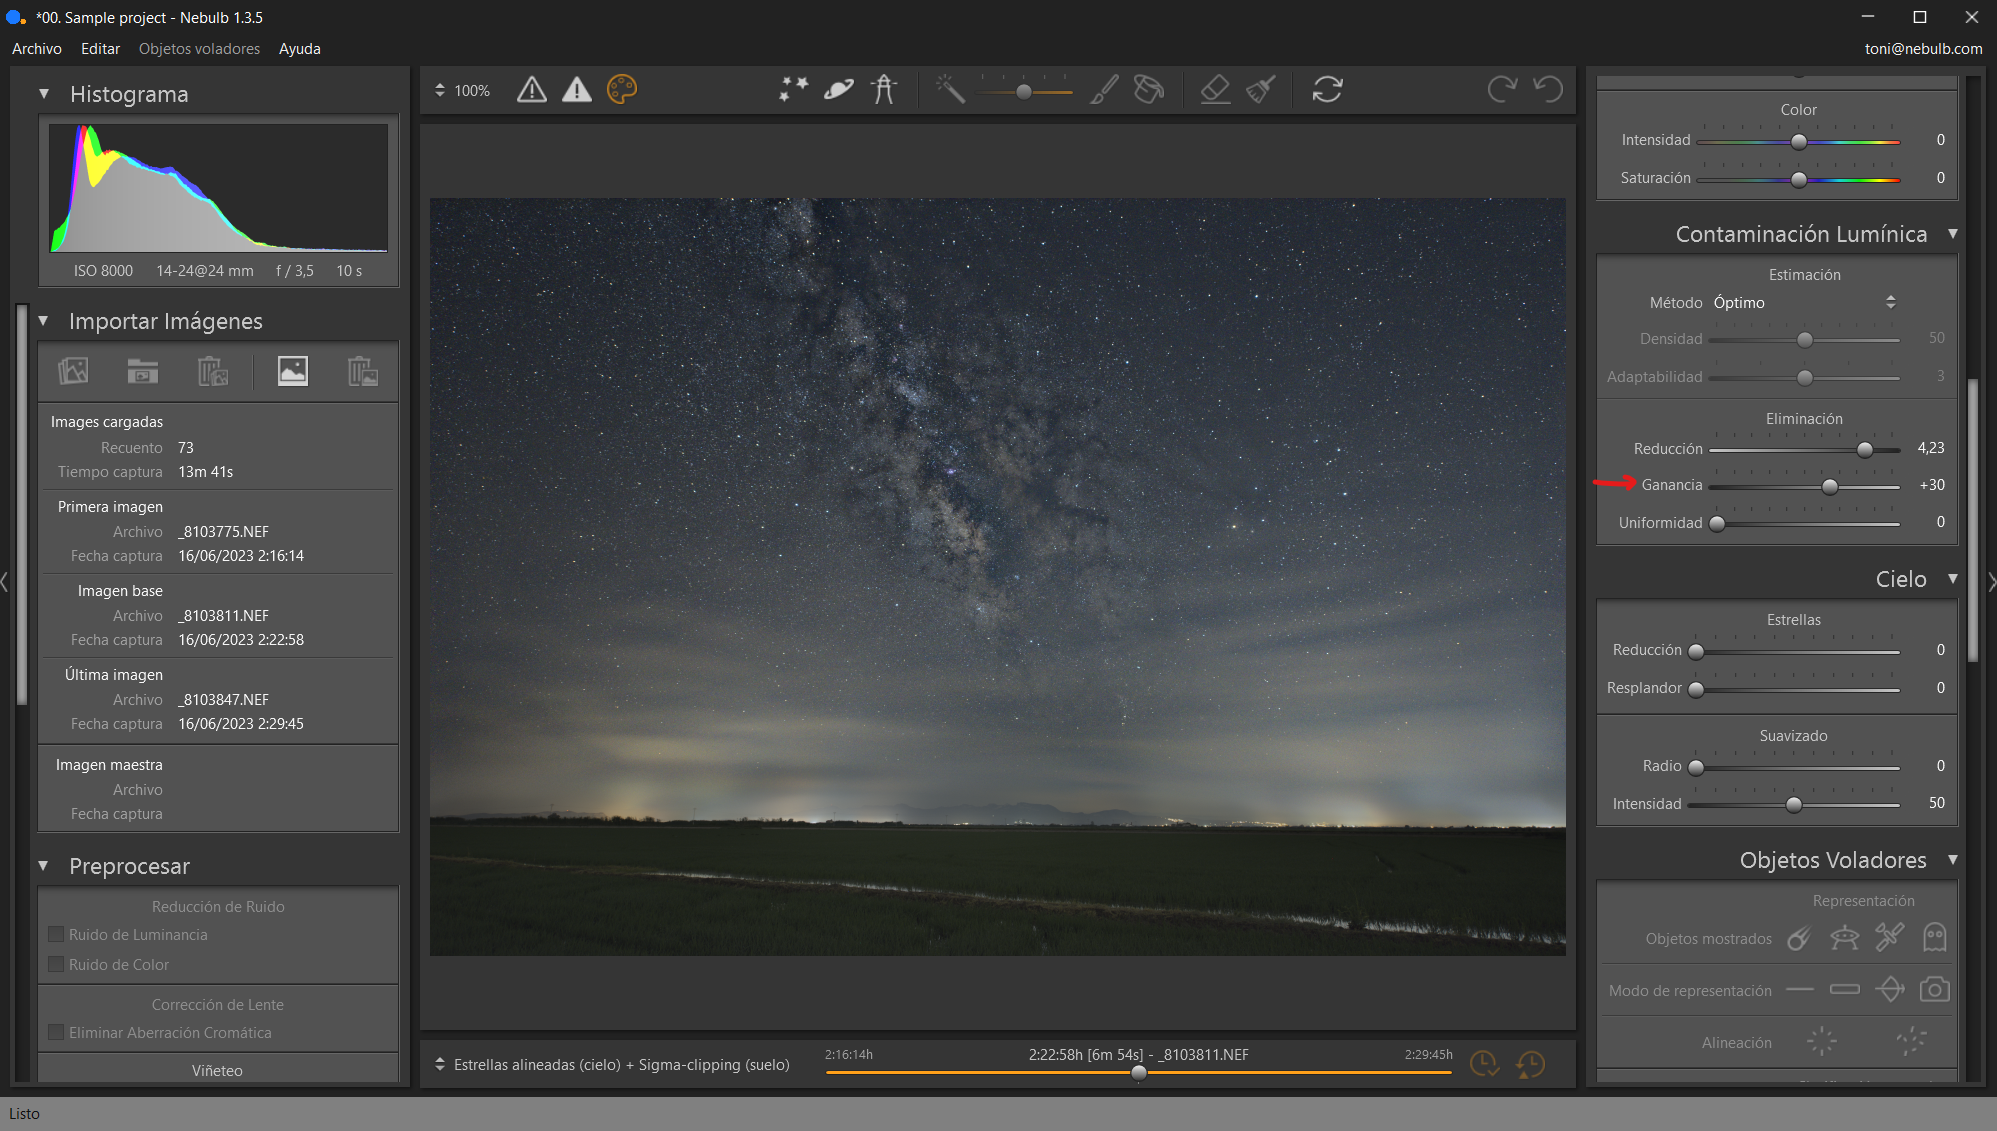This screenshot has width=1997, height=1131.
Task: Click the undo arrow icon
Action: [1548, 90]
